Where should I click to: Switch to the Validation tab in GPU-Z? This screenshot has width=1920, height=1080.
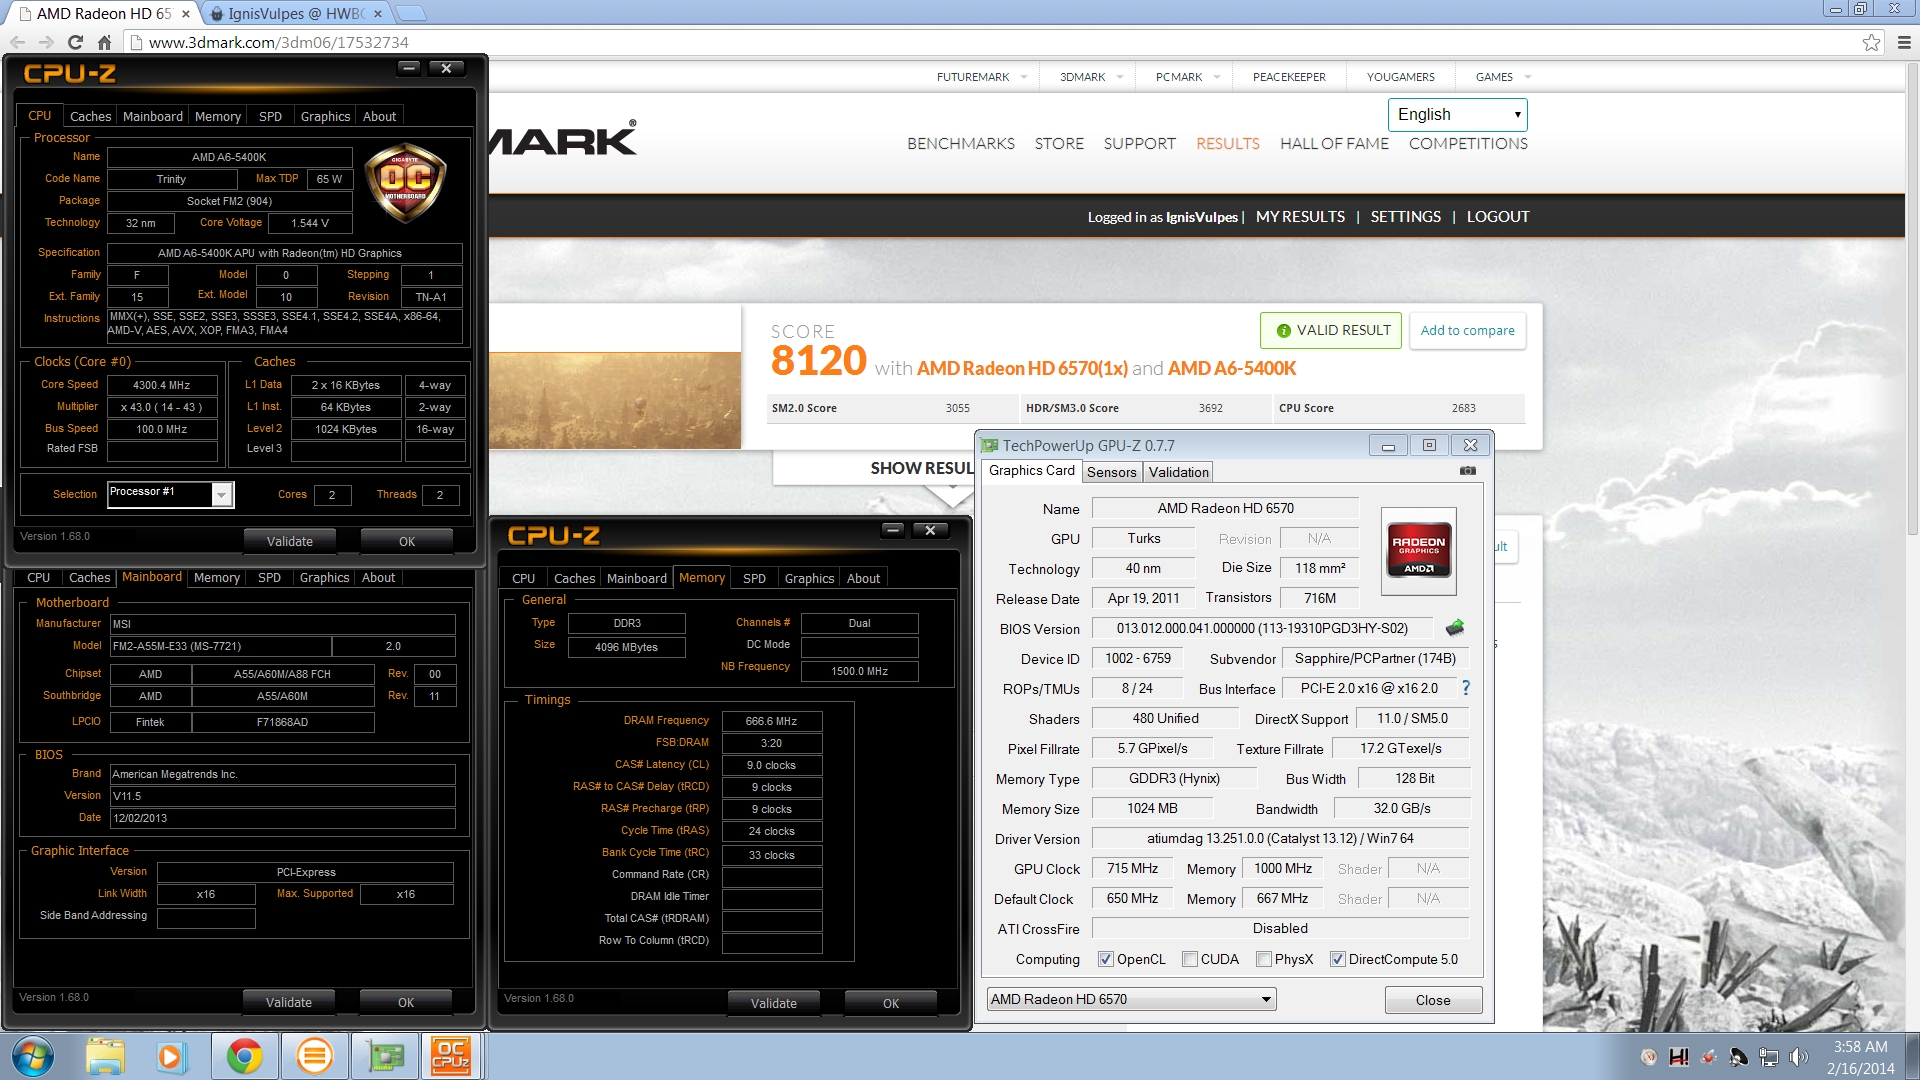[x=1178, y=472]
